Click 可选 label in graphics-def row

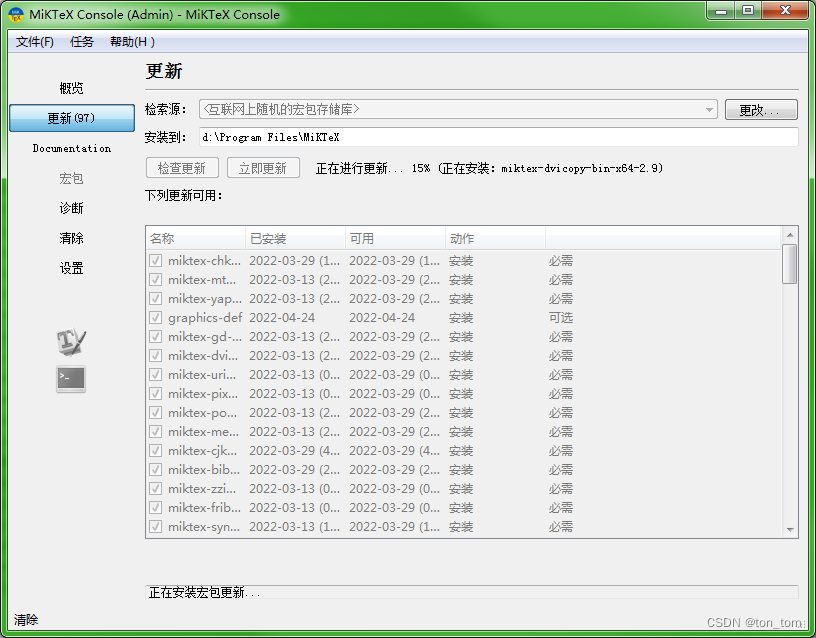point(560,317)
